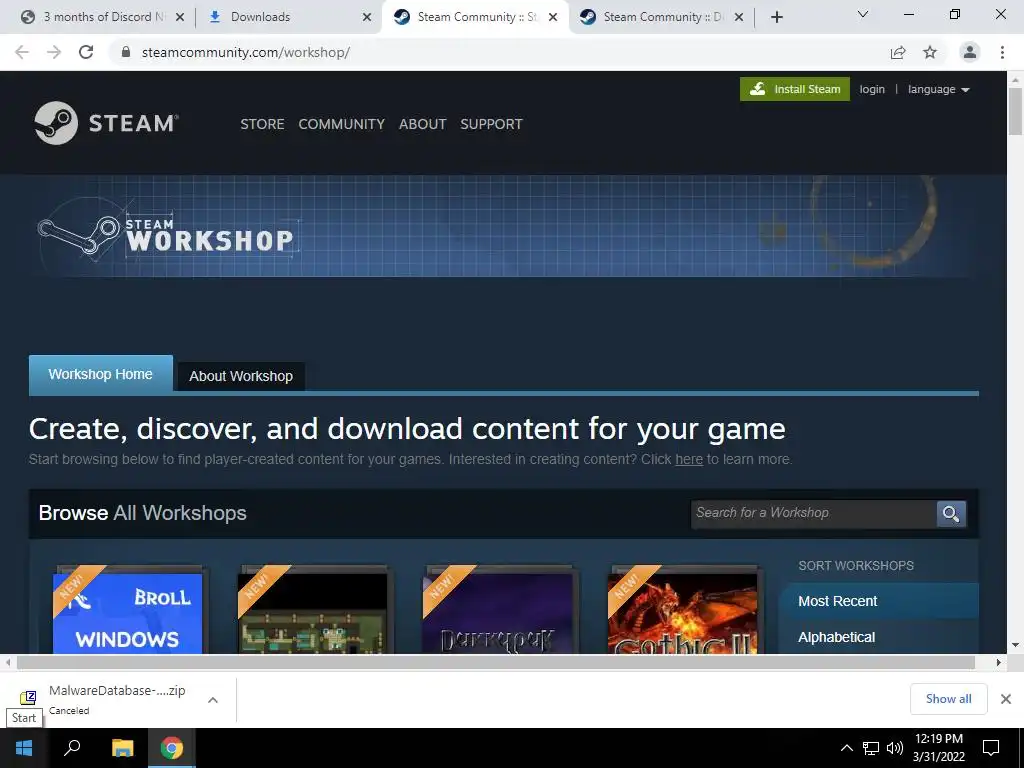Open the COMMUNITY menu
The height and width of the screenshot is (768, 1024).
pyautogui.click(x=342, y=124)
